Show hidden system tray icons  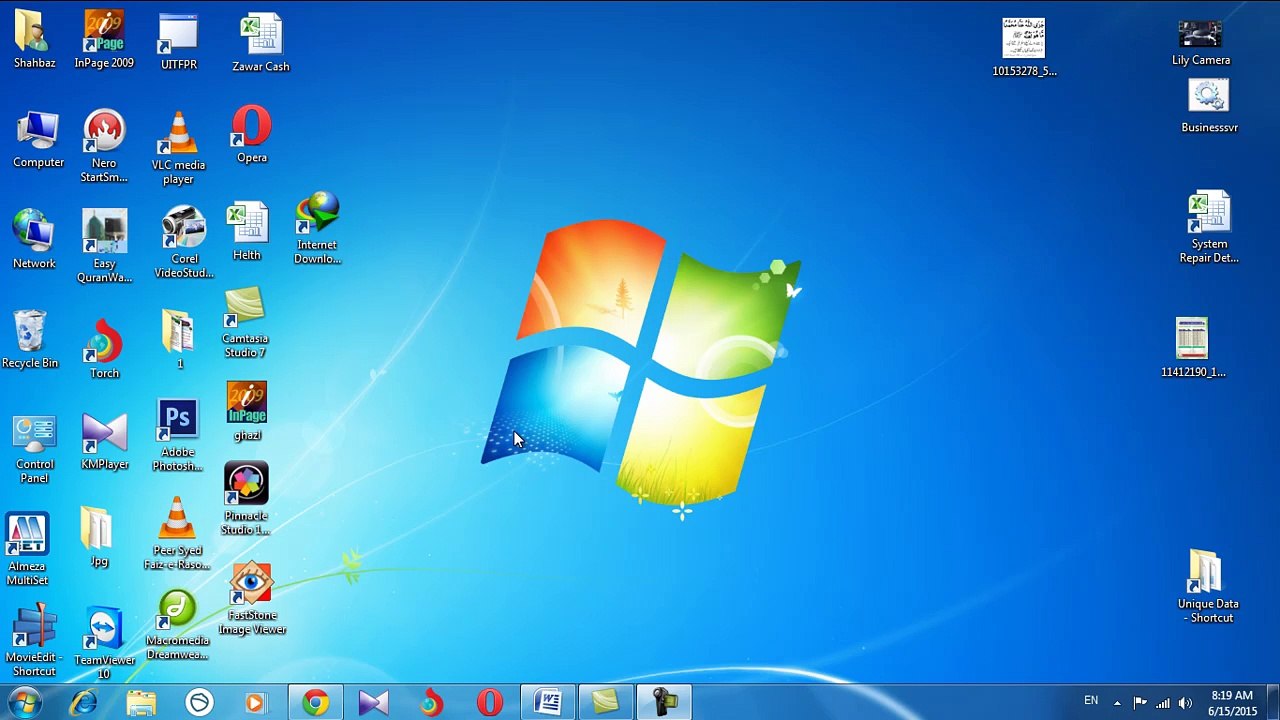pos(1117,703)
